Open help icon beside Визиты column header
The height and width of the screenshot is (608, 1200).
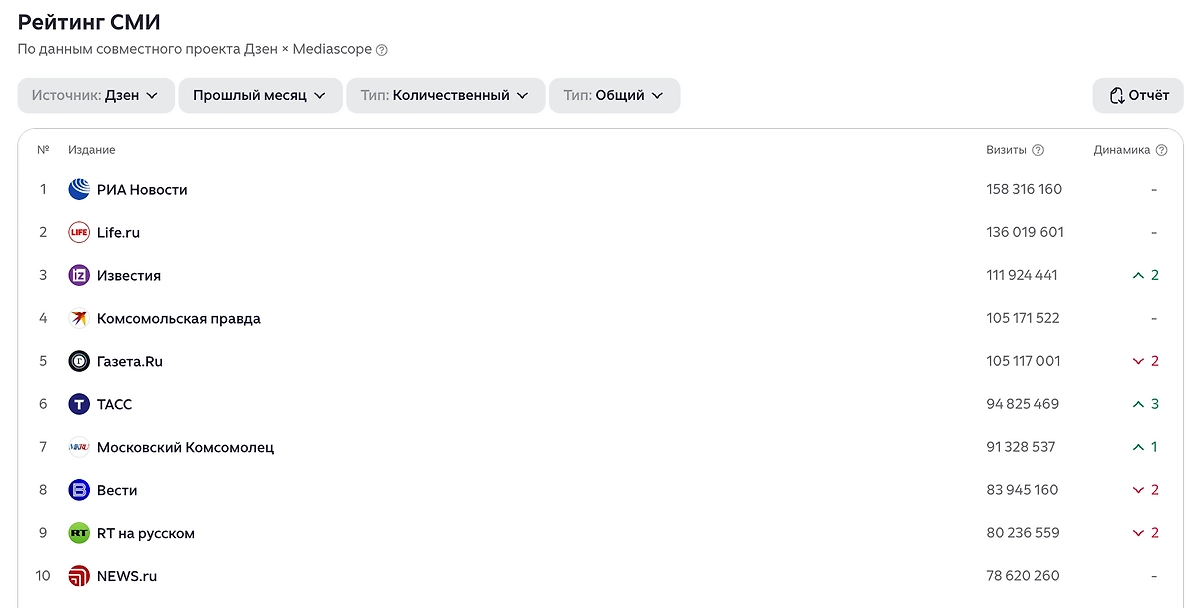[1038, 150]
